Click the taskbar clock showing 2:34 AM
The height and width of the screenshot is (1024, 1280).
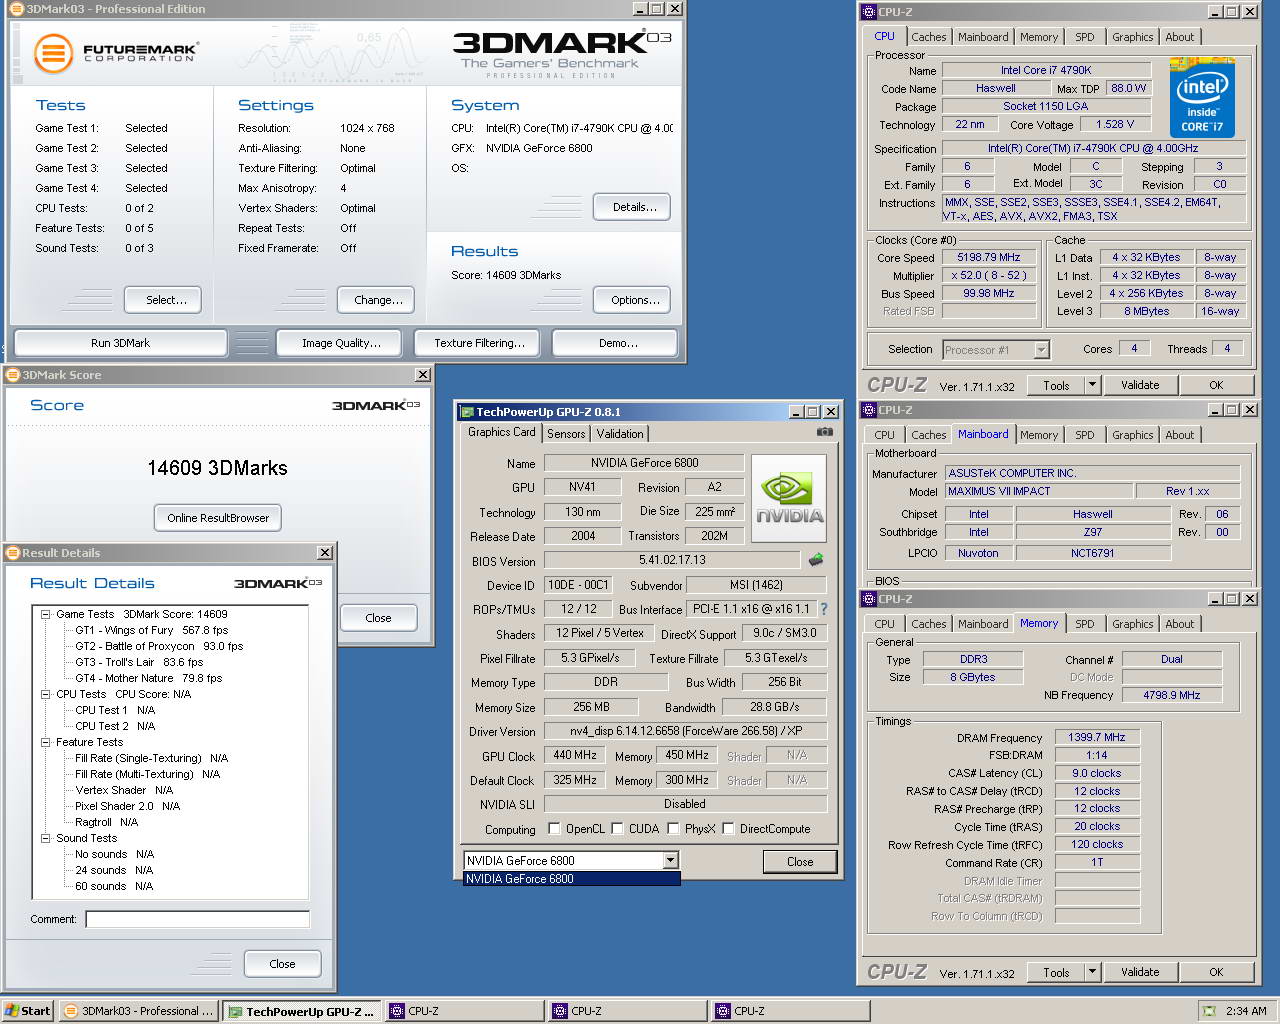[1246, 1011]
